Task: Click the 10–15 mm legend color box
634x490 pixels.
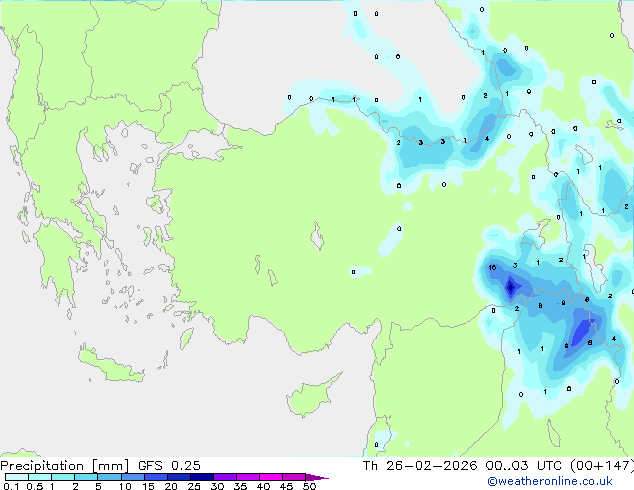Action: pyautogui.click(x=132, y=477)
